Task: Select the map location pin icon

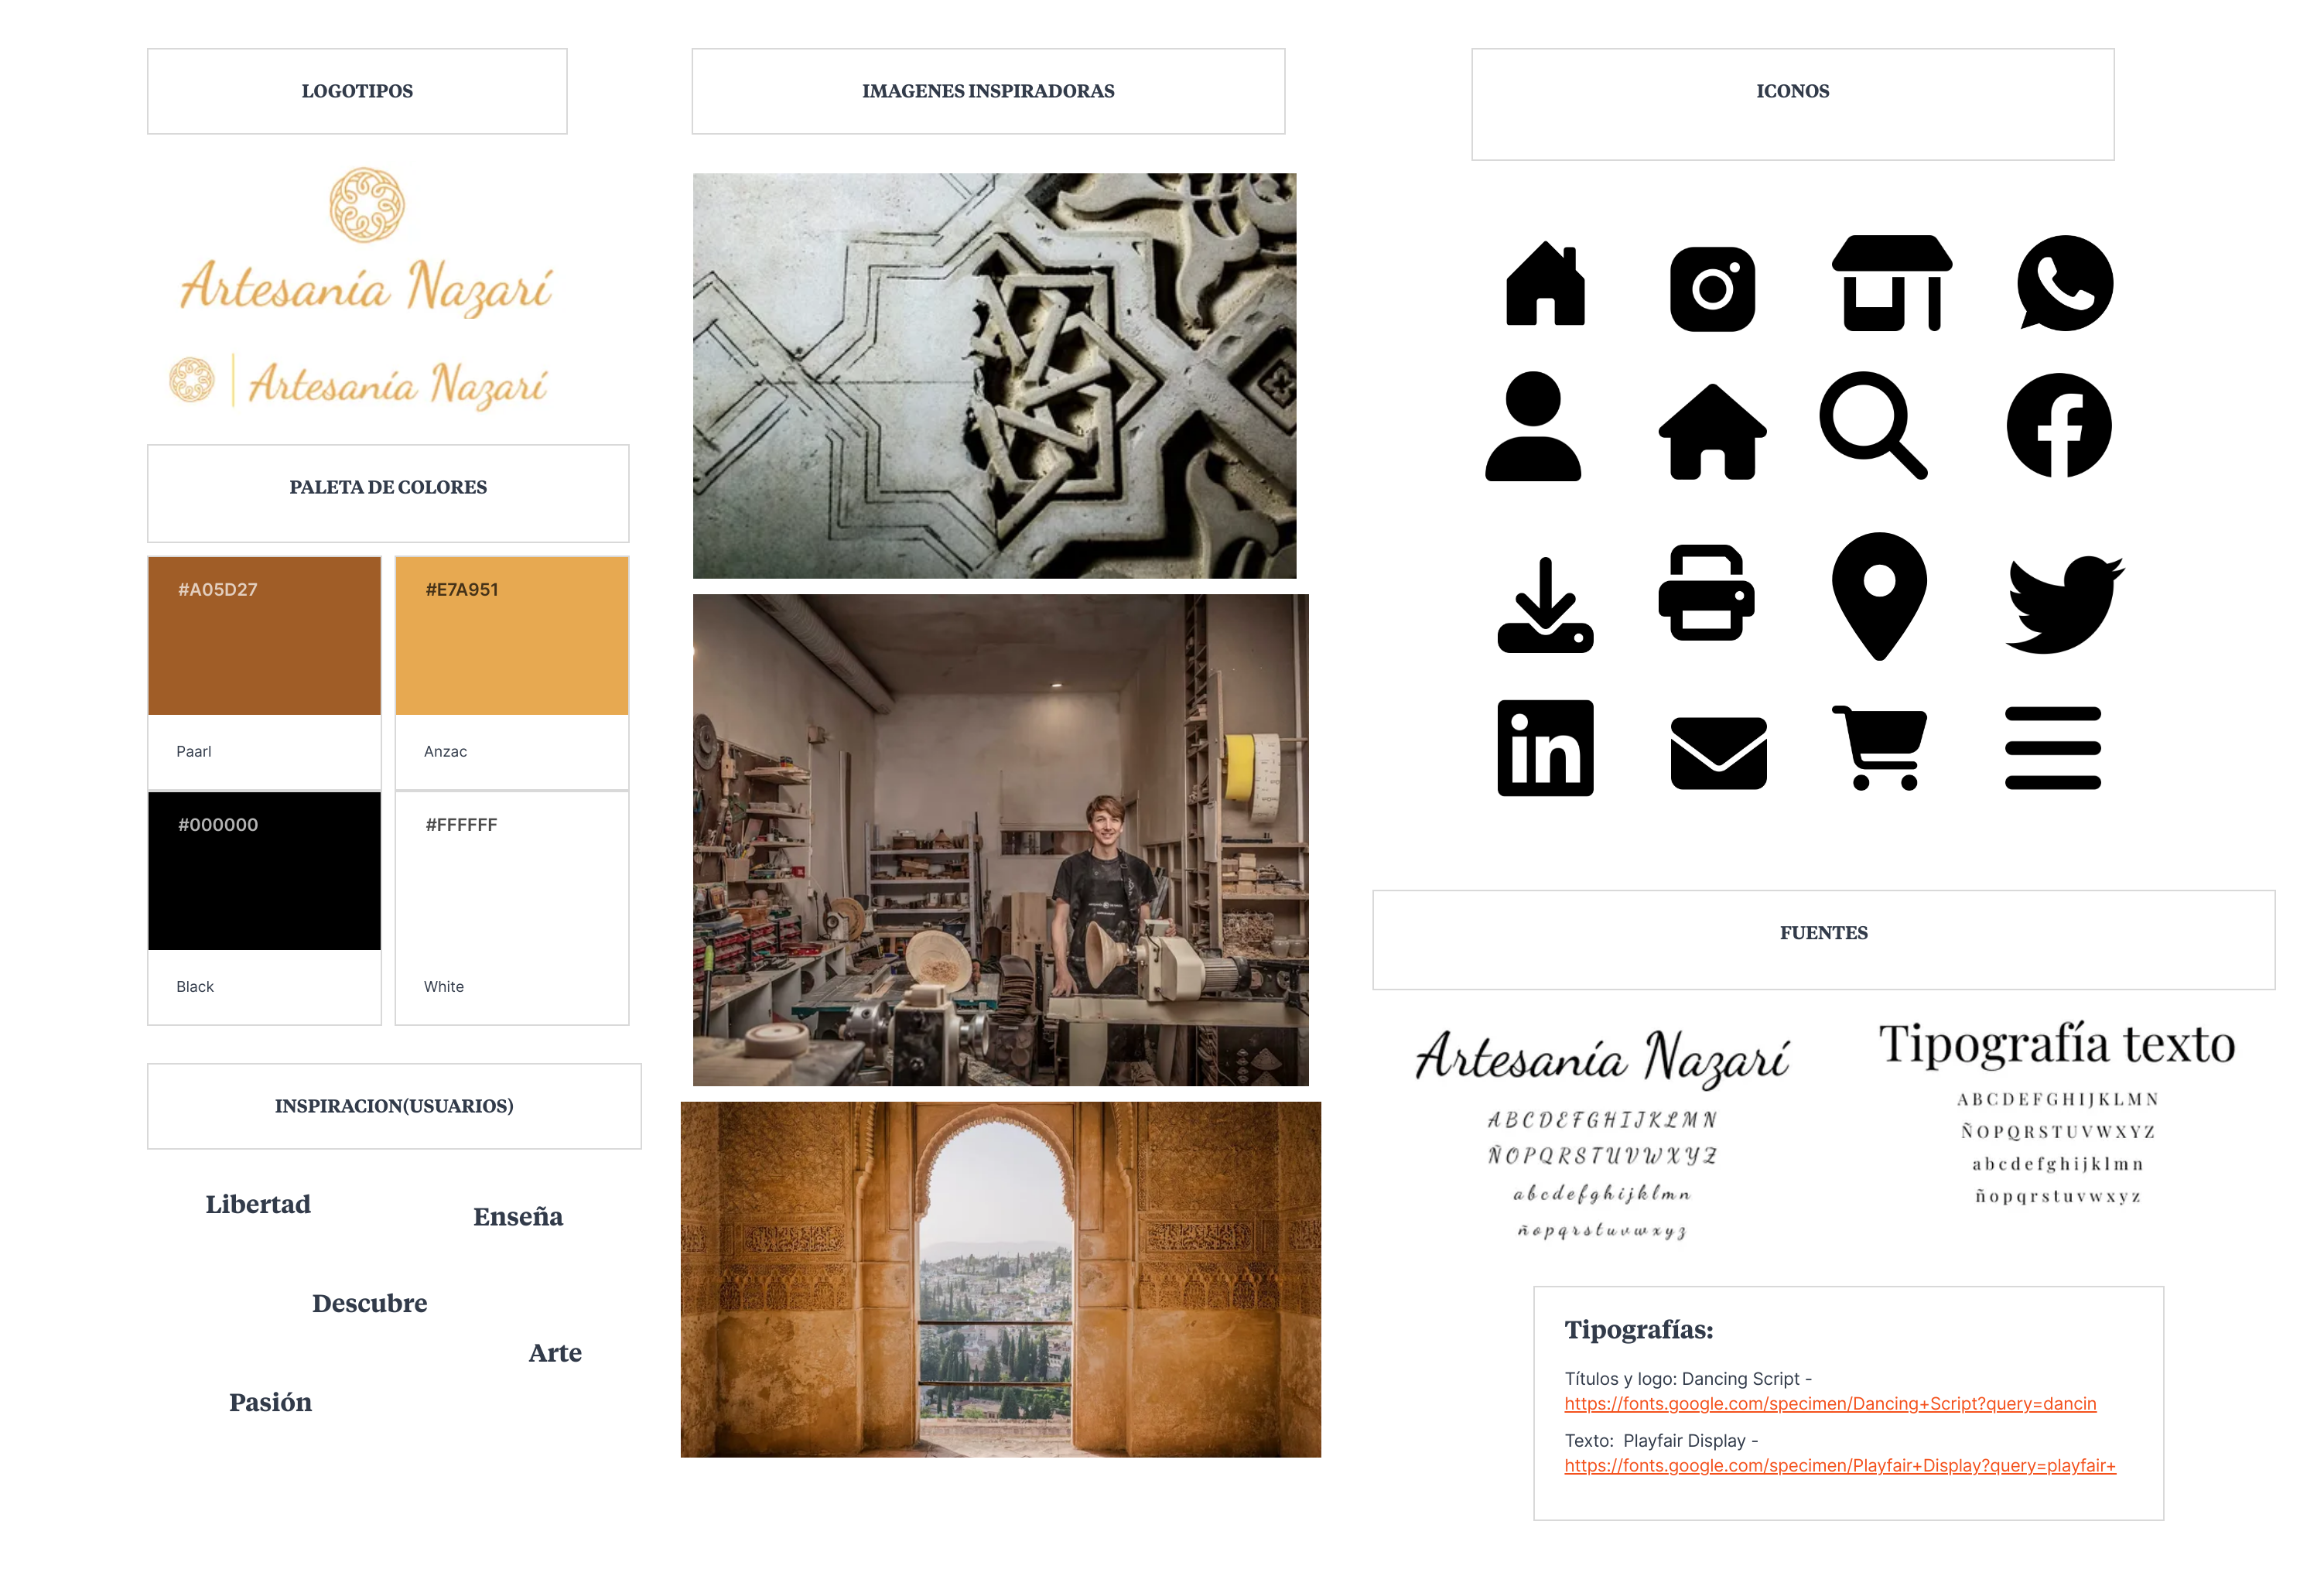Action: (x=1878, y=594)
